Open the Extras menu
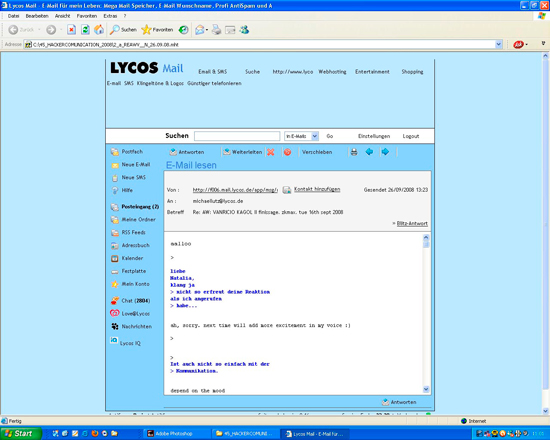 (x=110, y=16)
